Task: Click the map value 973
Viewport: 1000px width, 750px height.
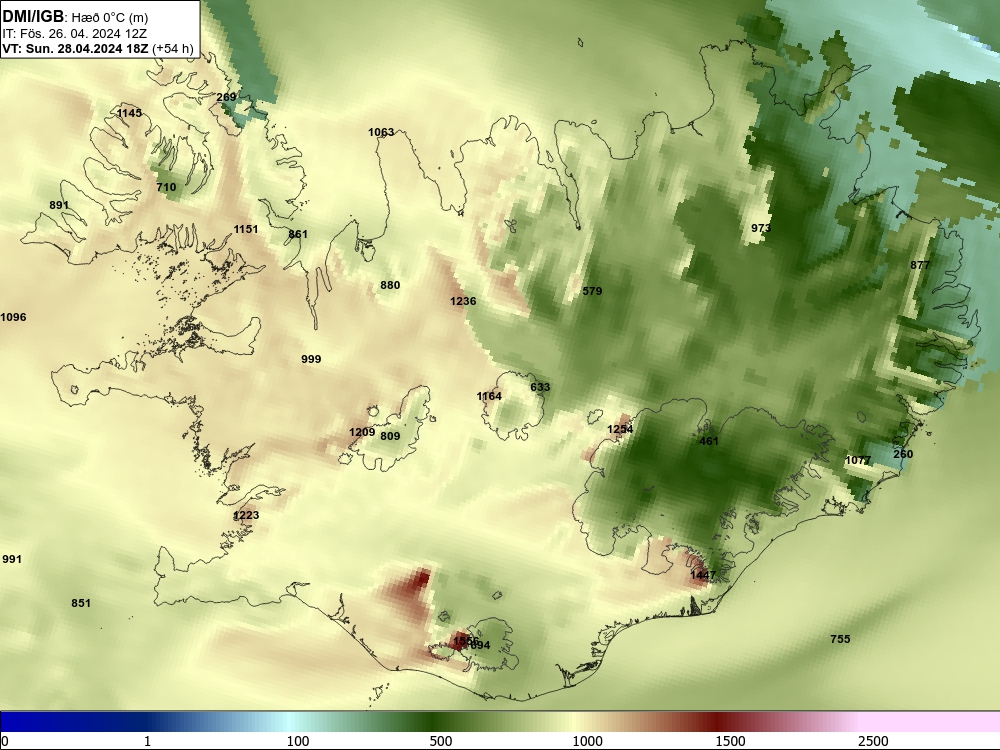Action: tap(761, 228)
